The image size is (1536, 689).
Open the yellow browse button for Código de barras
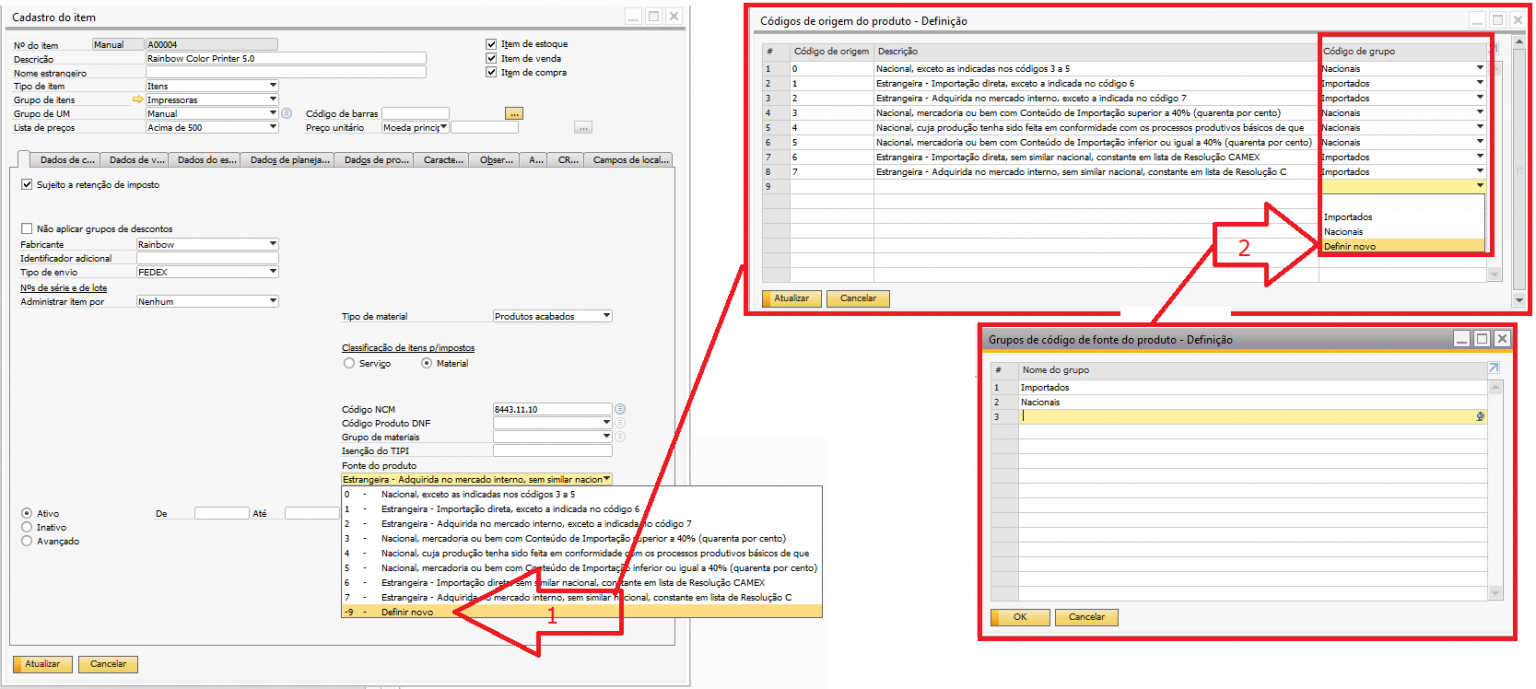pos(515,113)
